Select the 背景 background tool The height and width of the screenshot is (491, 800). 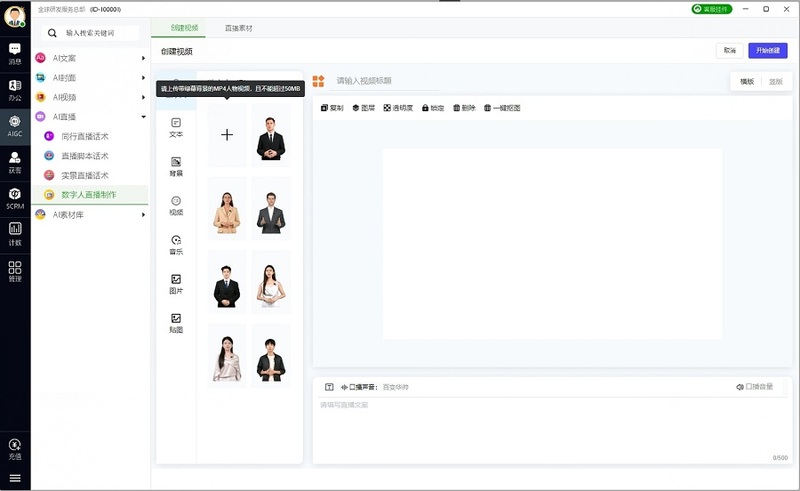[176, 165]
